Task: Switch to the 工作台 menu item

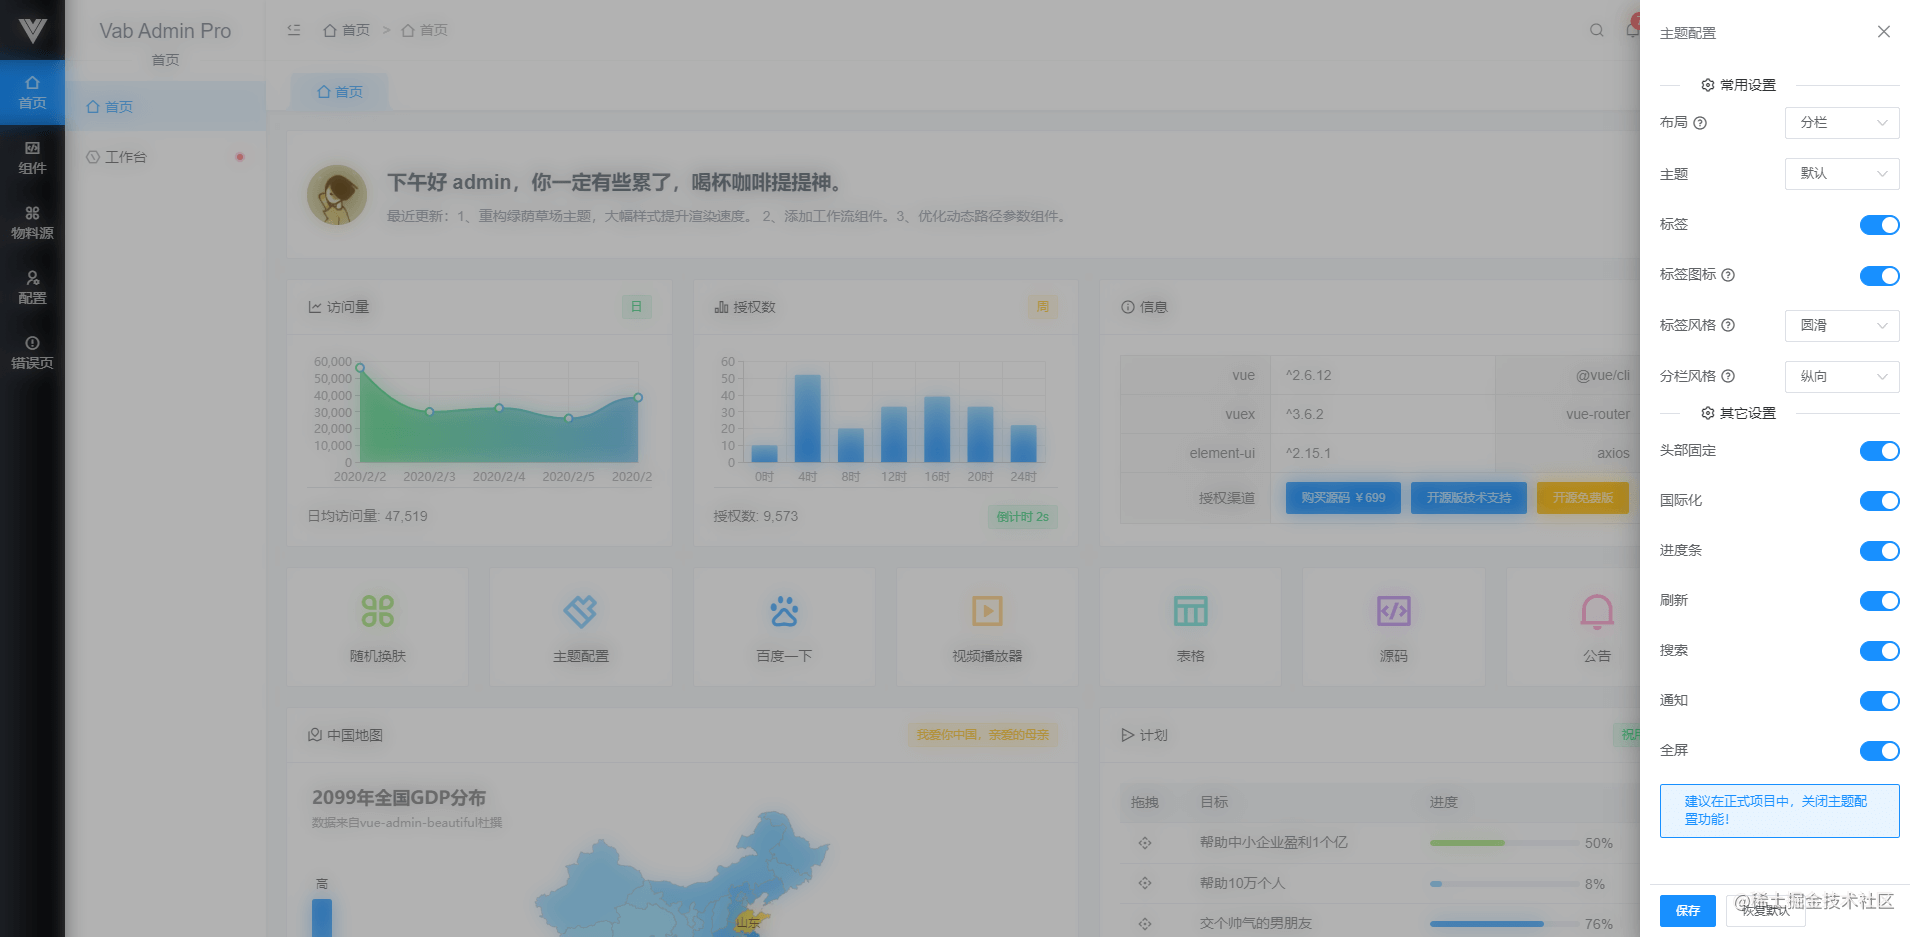Action: click(126, 157)
